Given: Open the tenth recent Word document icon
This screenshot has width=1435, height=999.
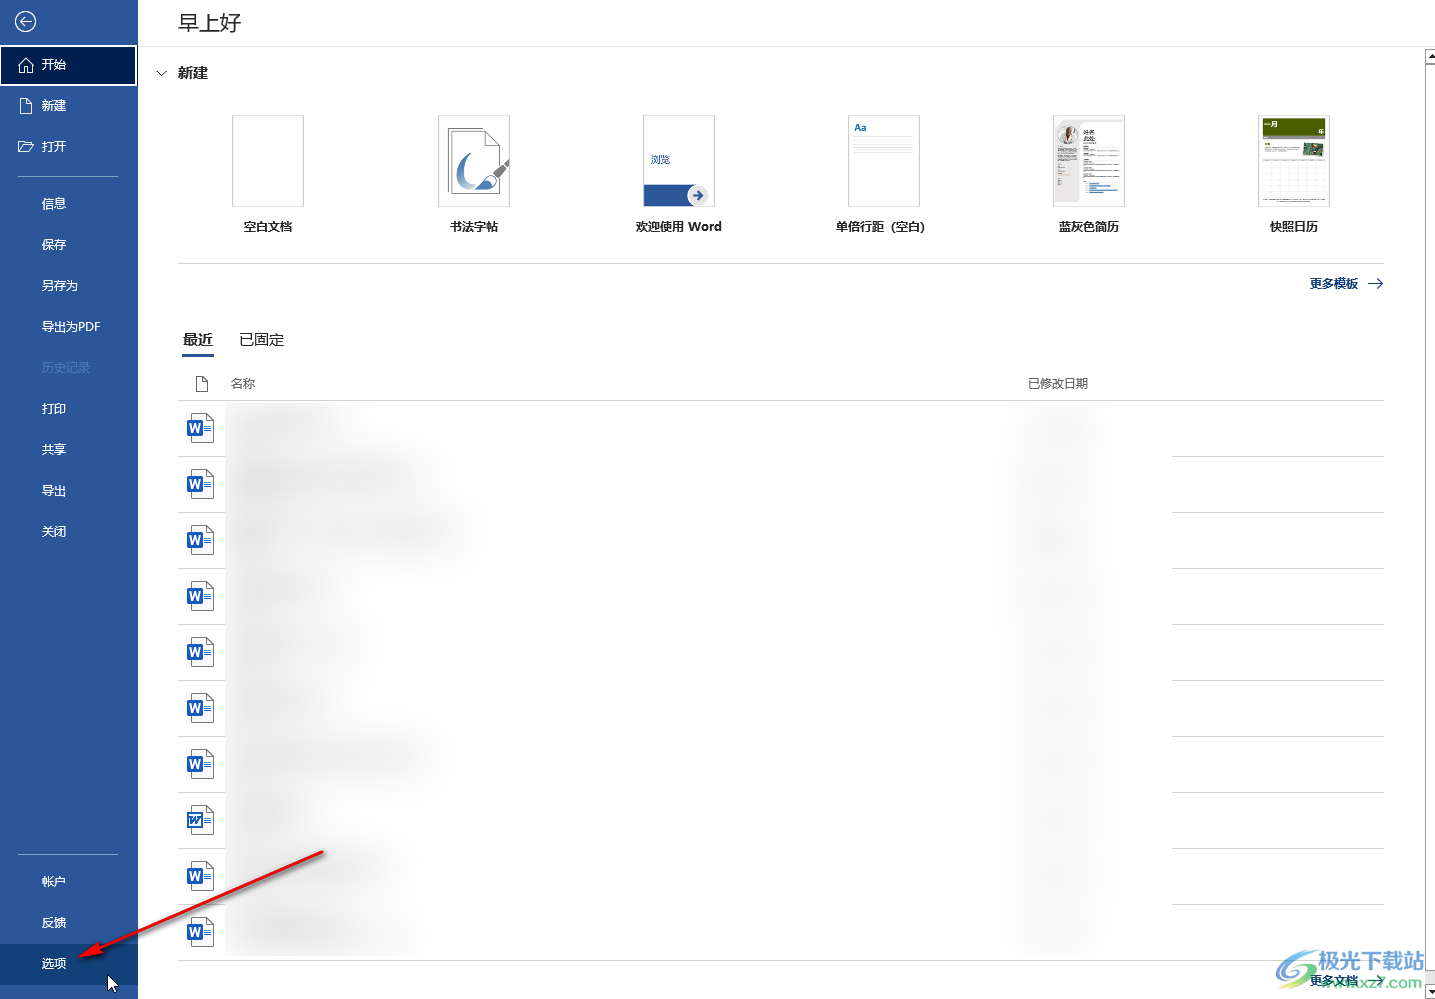Looking at the screenshot, I should [201, 932].
